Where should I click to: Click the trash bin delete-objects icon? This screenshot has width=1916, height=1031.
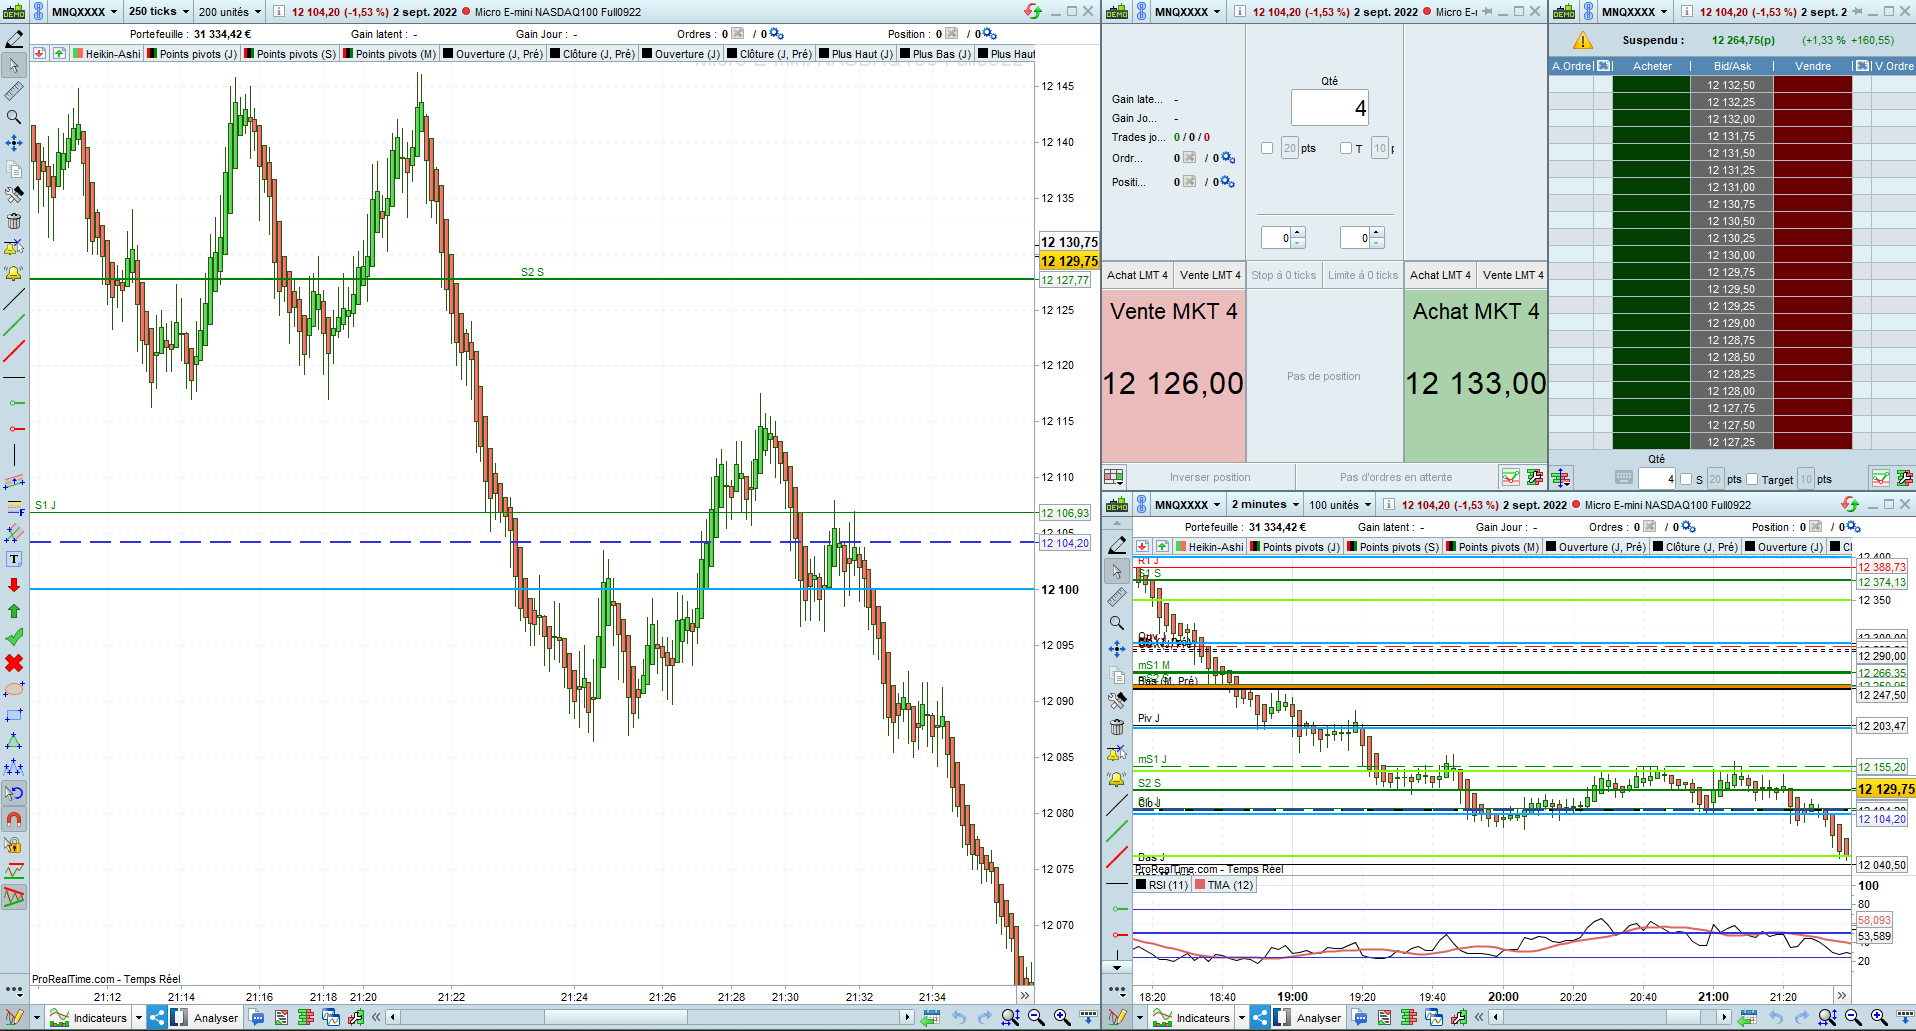point(14,221)
